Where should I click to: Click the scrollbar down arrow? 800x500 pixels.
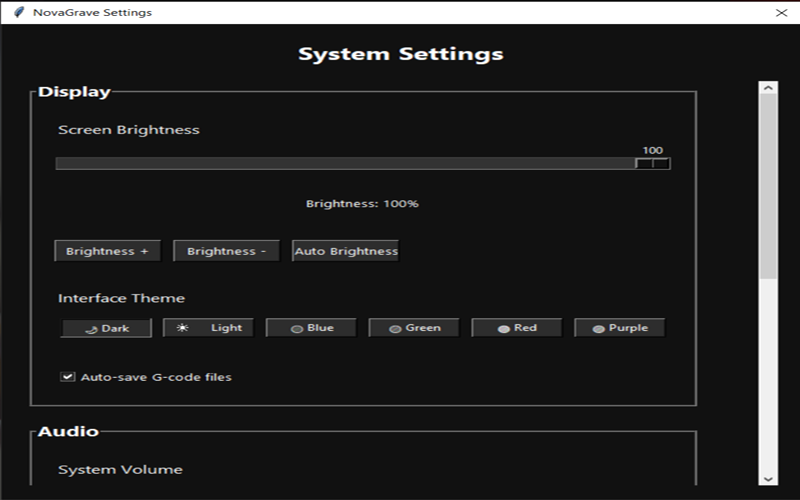pos(768,478)
